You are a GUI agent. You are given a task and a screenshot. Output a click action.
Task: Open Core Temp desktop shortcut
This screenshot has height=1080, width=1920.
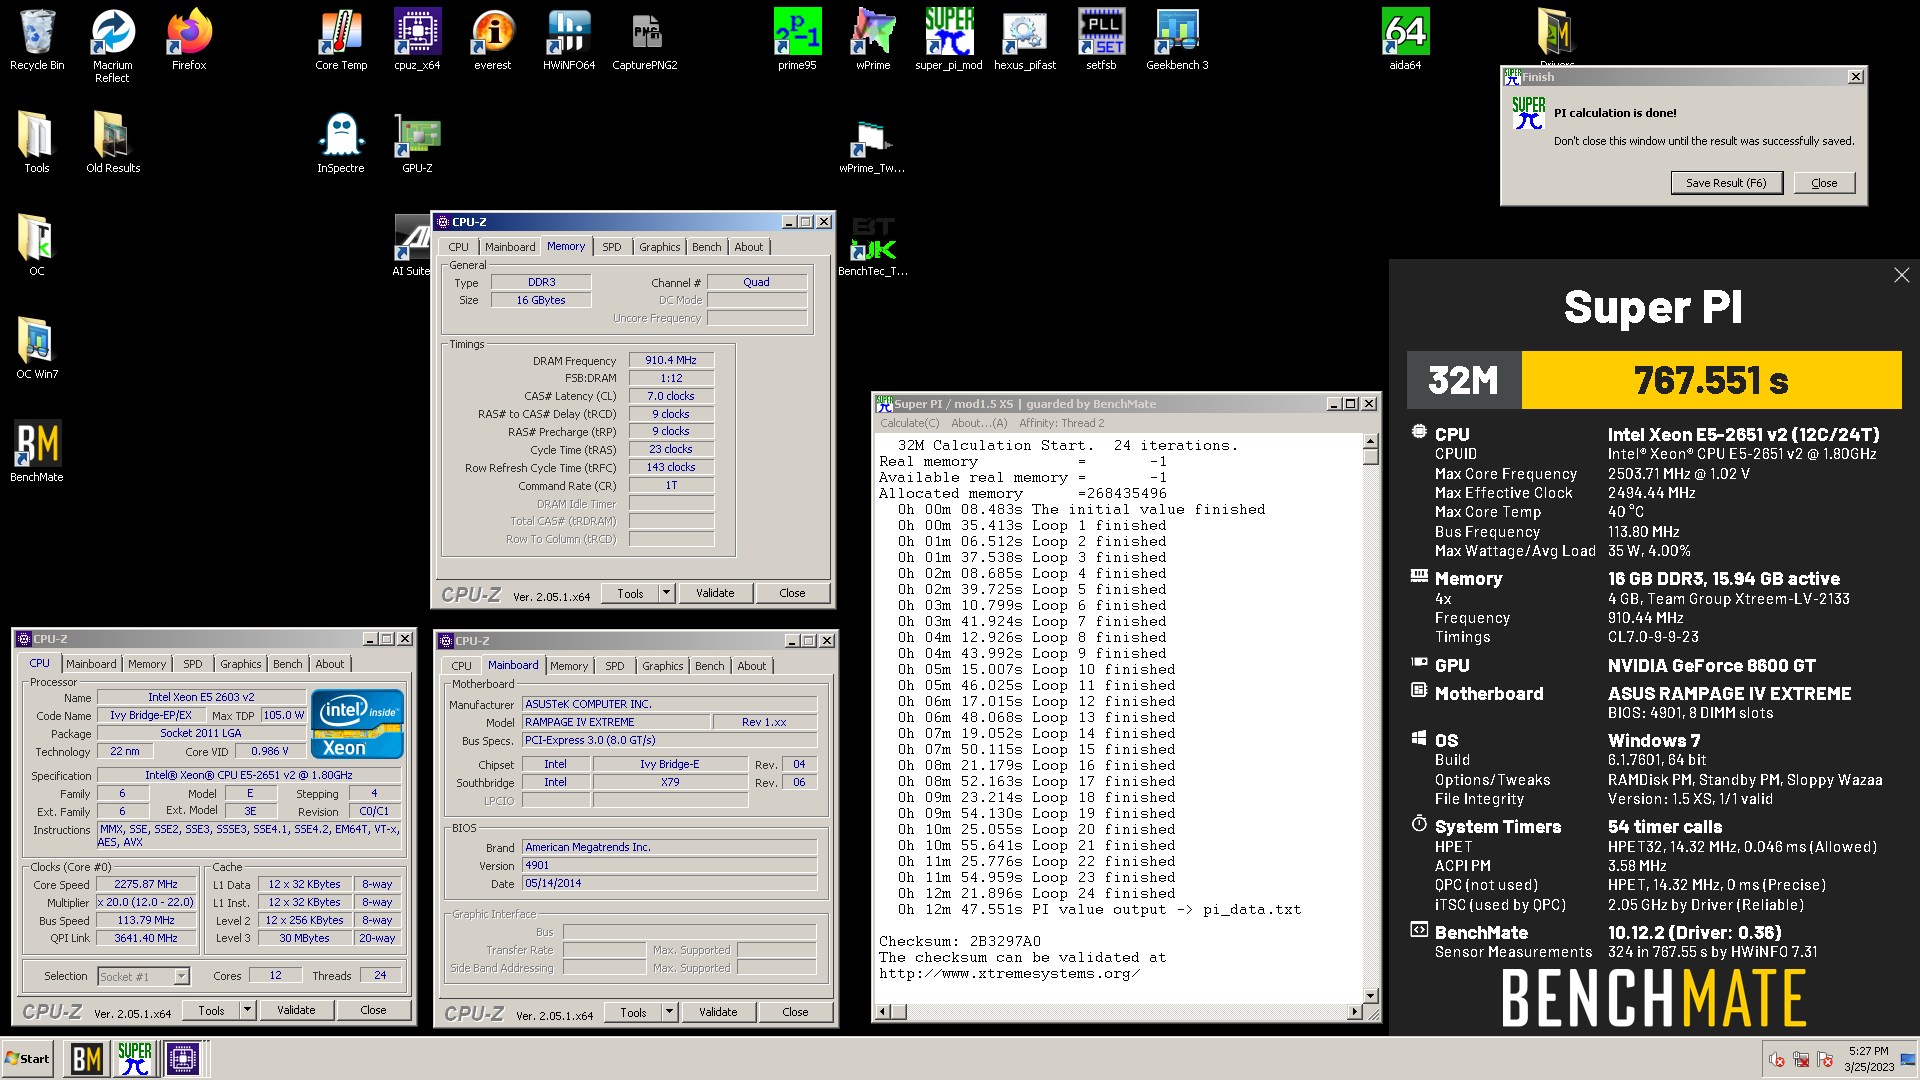341,40
